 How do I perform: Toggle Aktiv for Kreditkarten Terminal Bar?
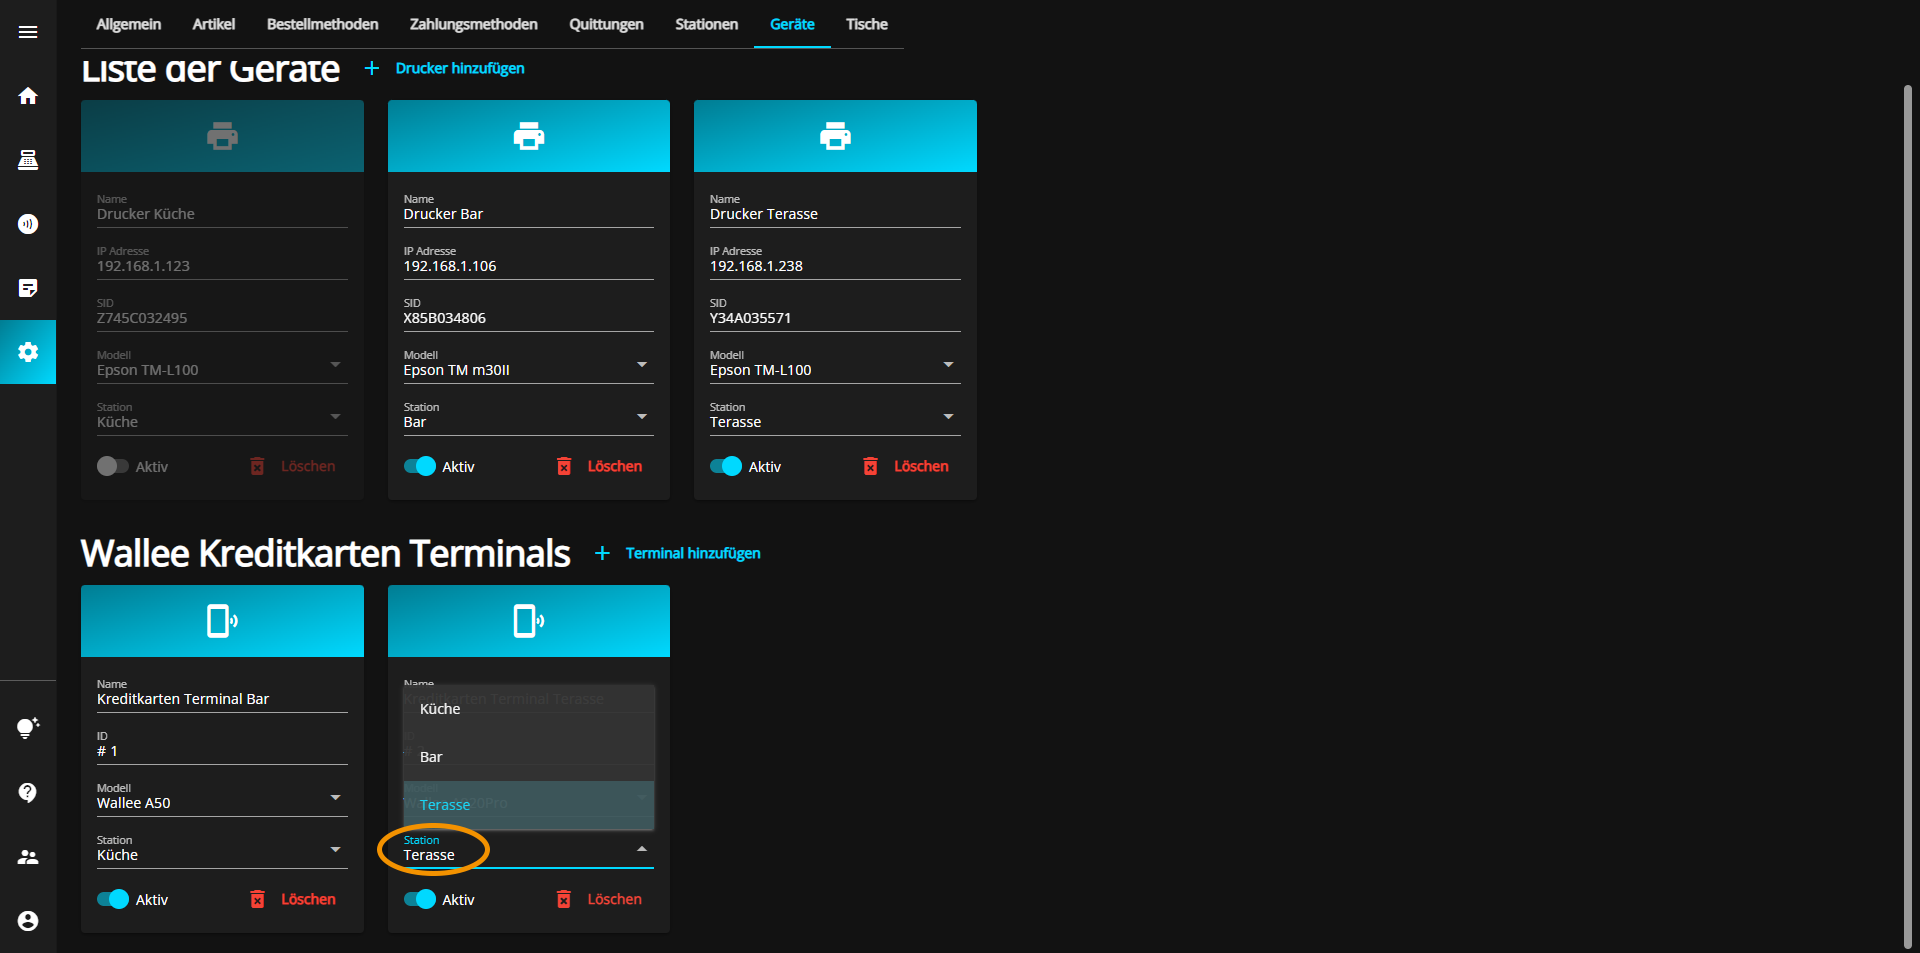pyautogui.click(x=113, y=899)
